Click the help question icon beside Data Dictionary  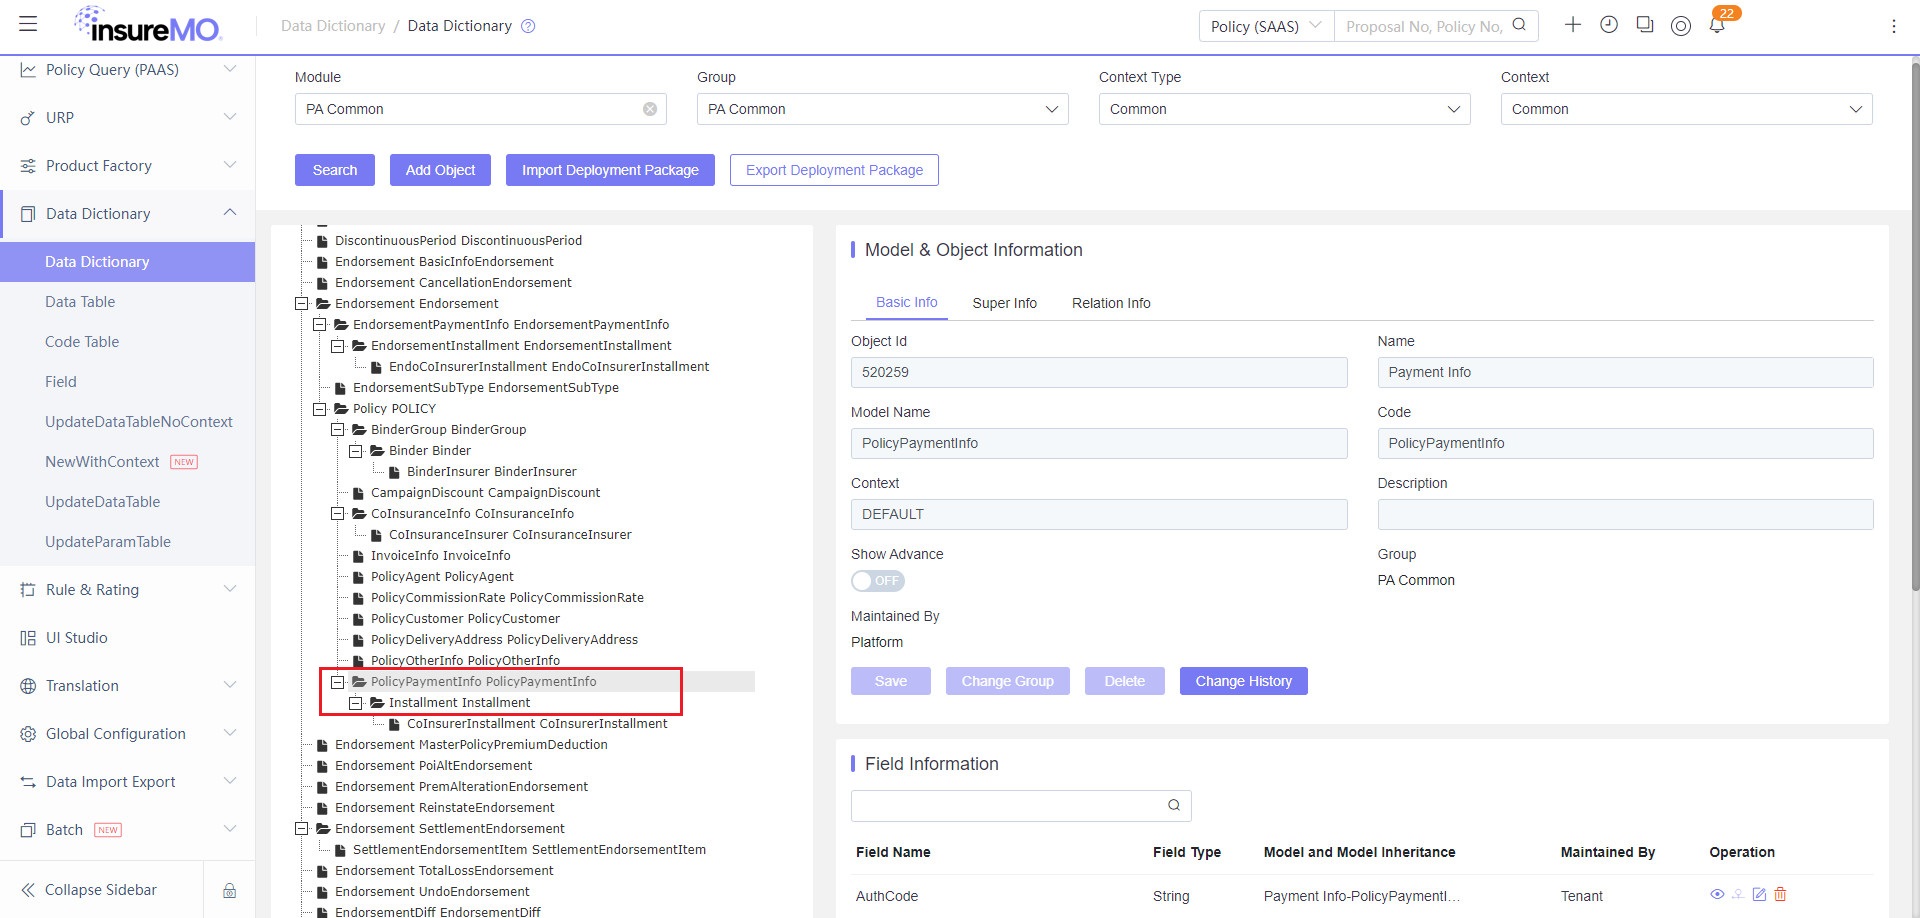pos(528,26)
